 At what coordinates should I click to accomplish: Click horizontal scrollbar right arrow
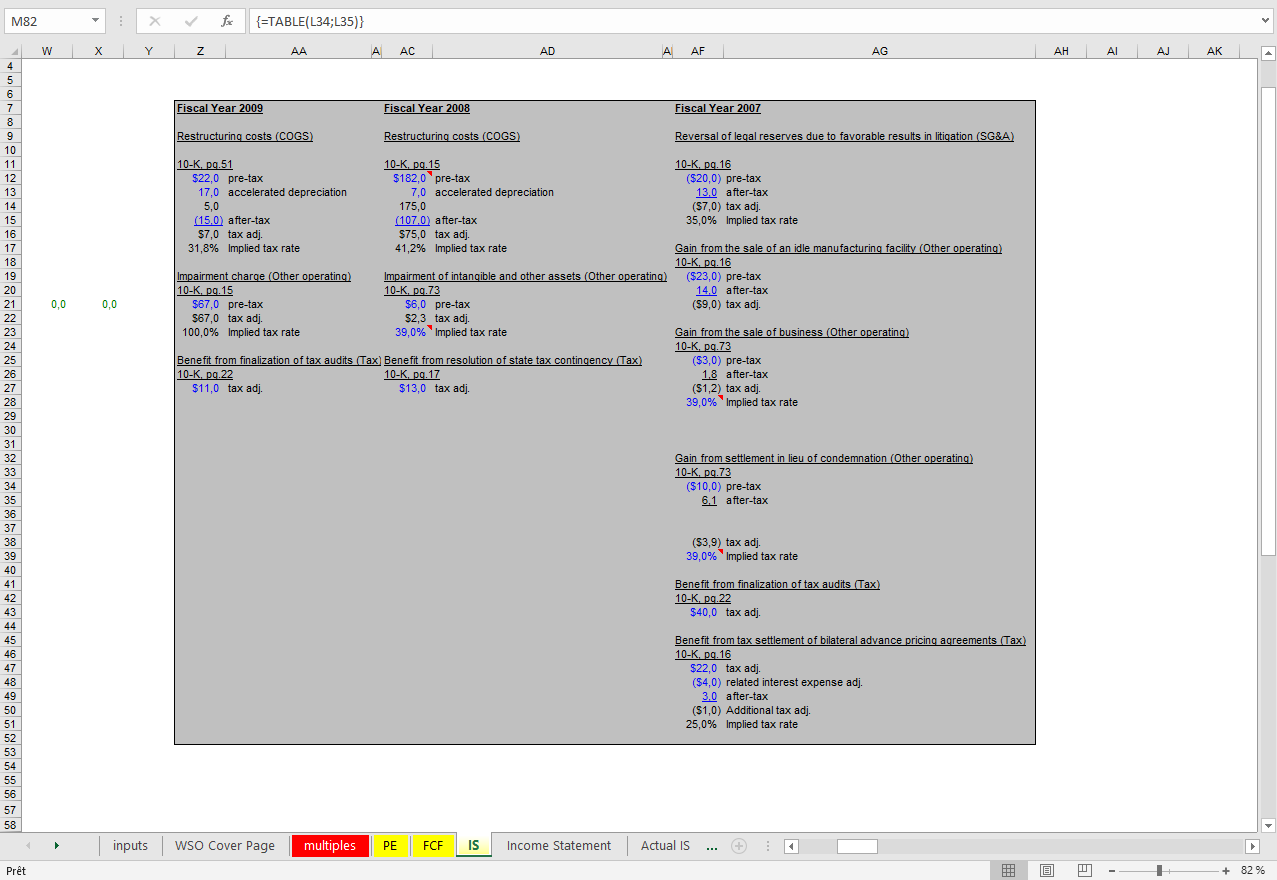click(x=1251, y=847)
